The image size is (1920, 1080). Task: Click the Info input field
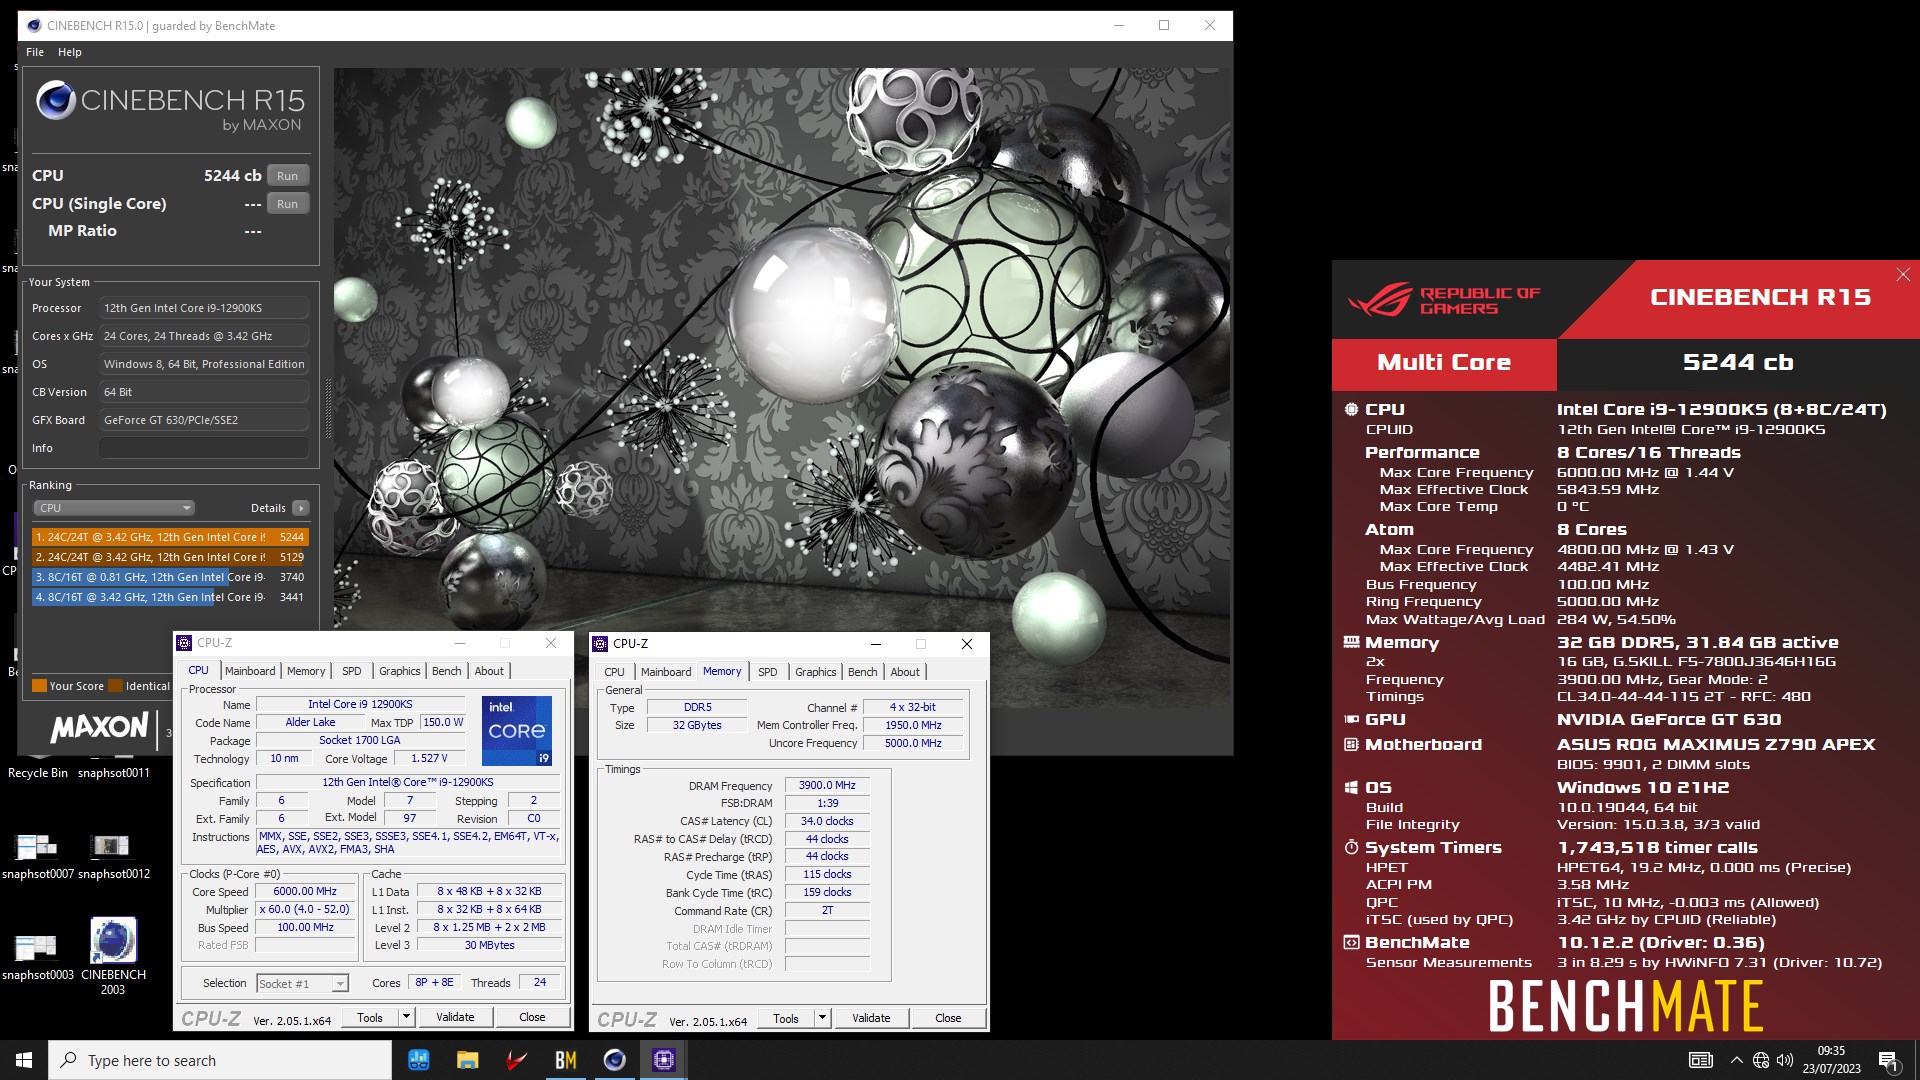point(204,448)
